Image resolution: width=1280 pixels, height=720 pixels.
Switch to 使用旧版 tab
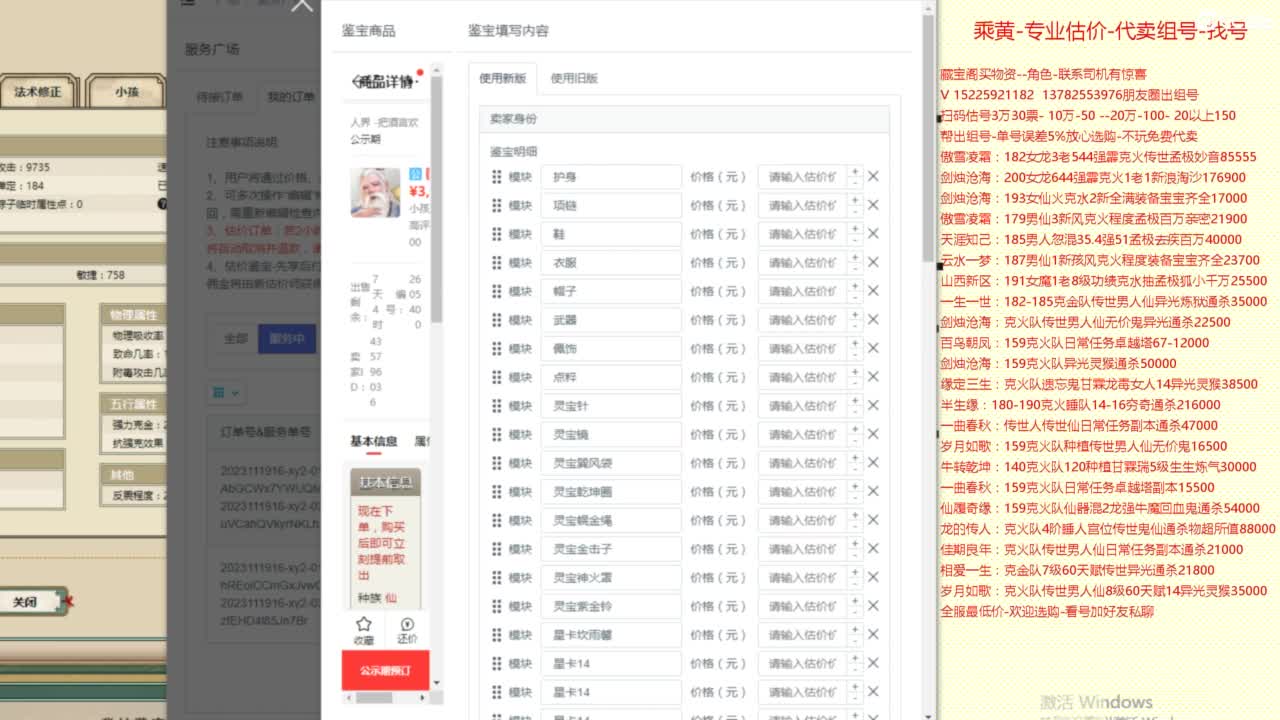coord(574,78)
